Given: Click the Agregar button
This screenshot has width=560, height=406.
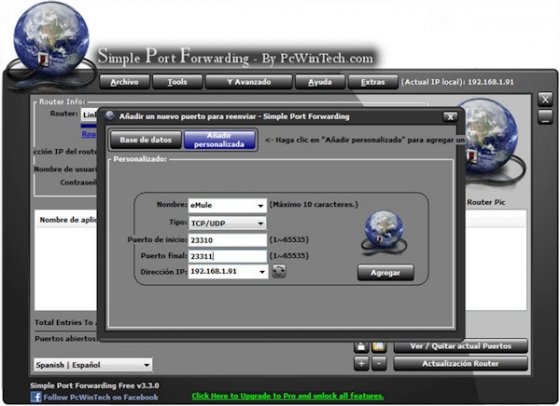Looking at the screenshot, I should (x=385, y=272).
